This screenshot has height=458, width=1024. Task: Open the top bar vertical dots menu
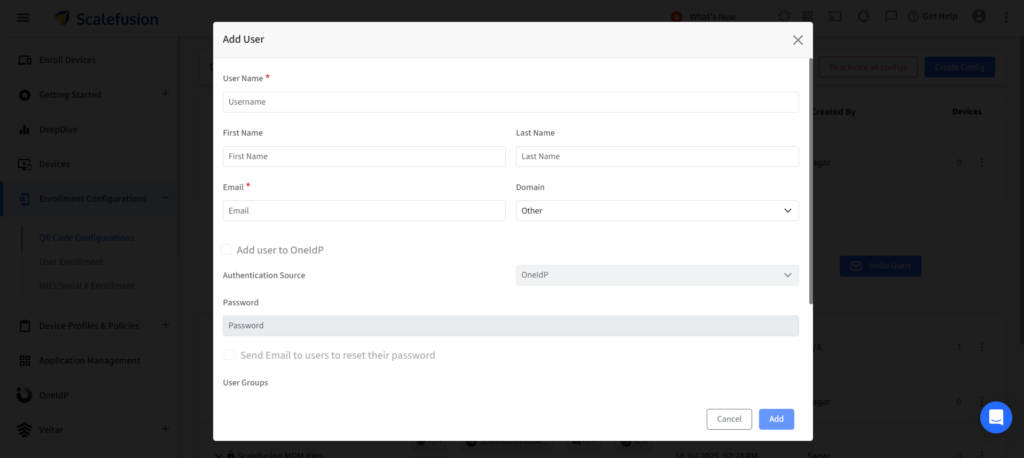pyautogui.click(x=1006, y=17)
